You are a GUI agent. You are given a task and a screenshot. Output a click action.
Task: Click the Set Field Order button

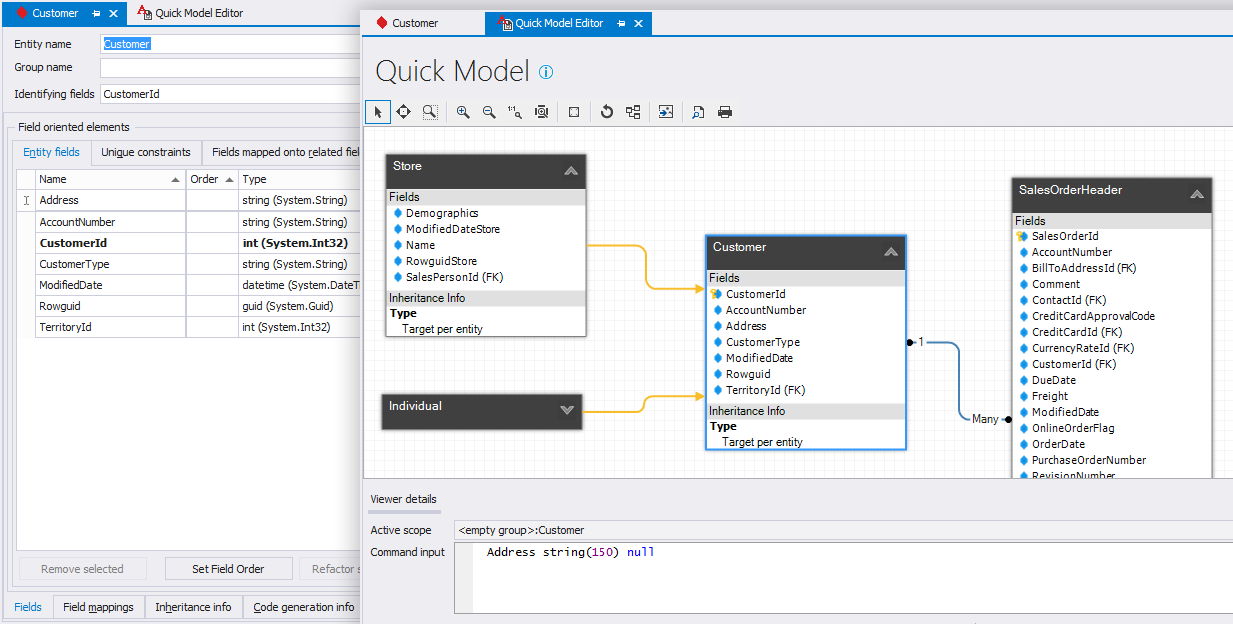click(x=228, y=569)
